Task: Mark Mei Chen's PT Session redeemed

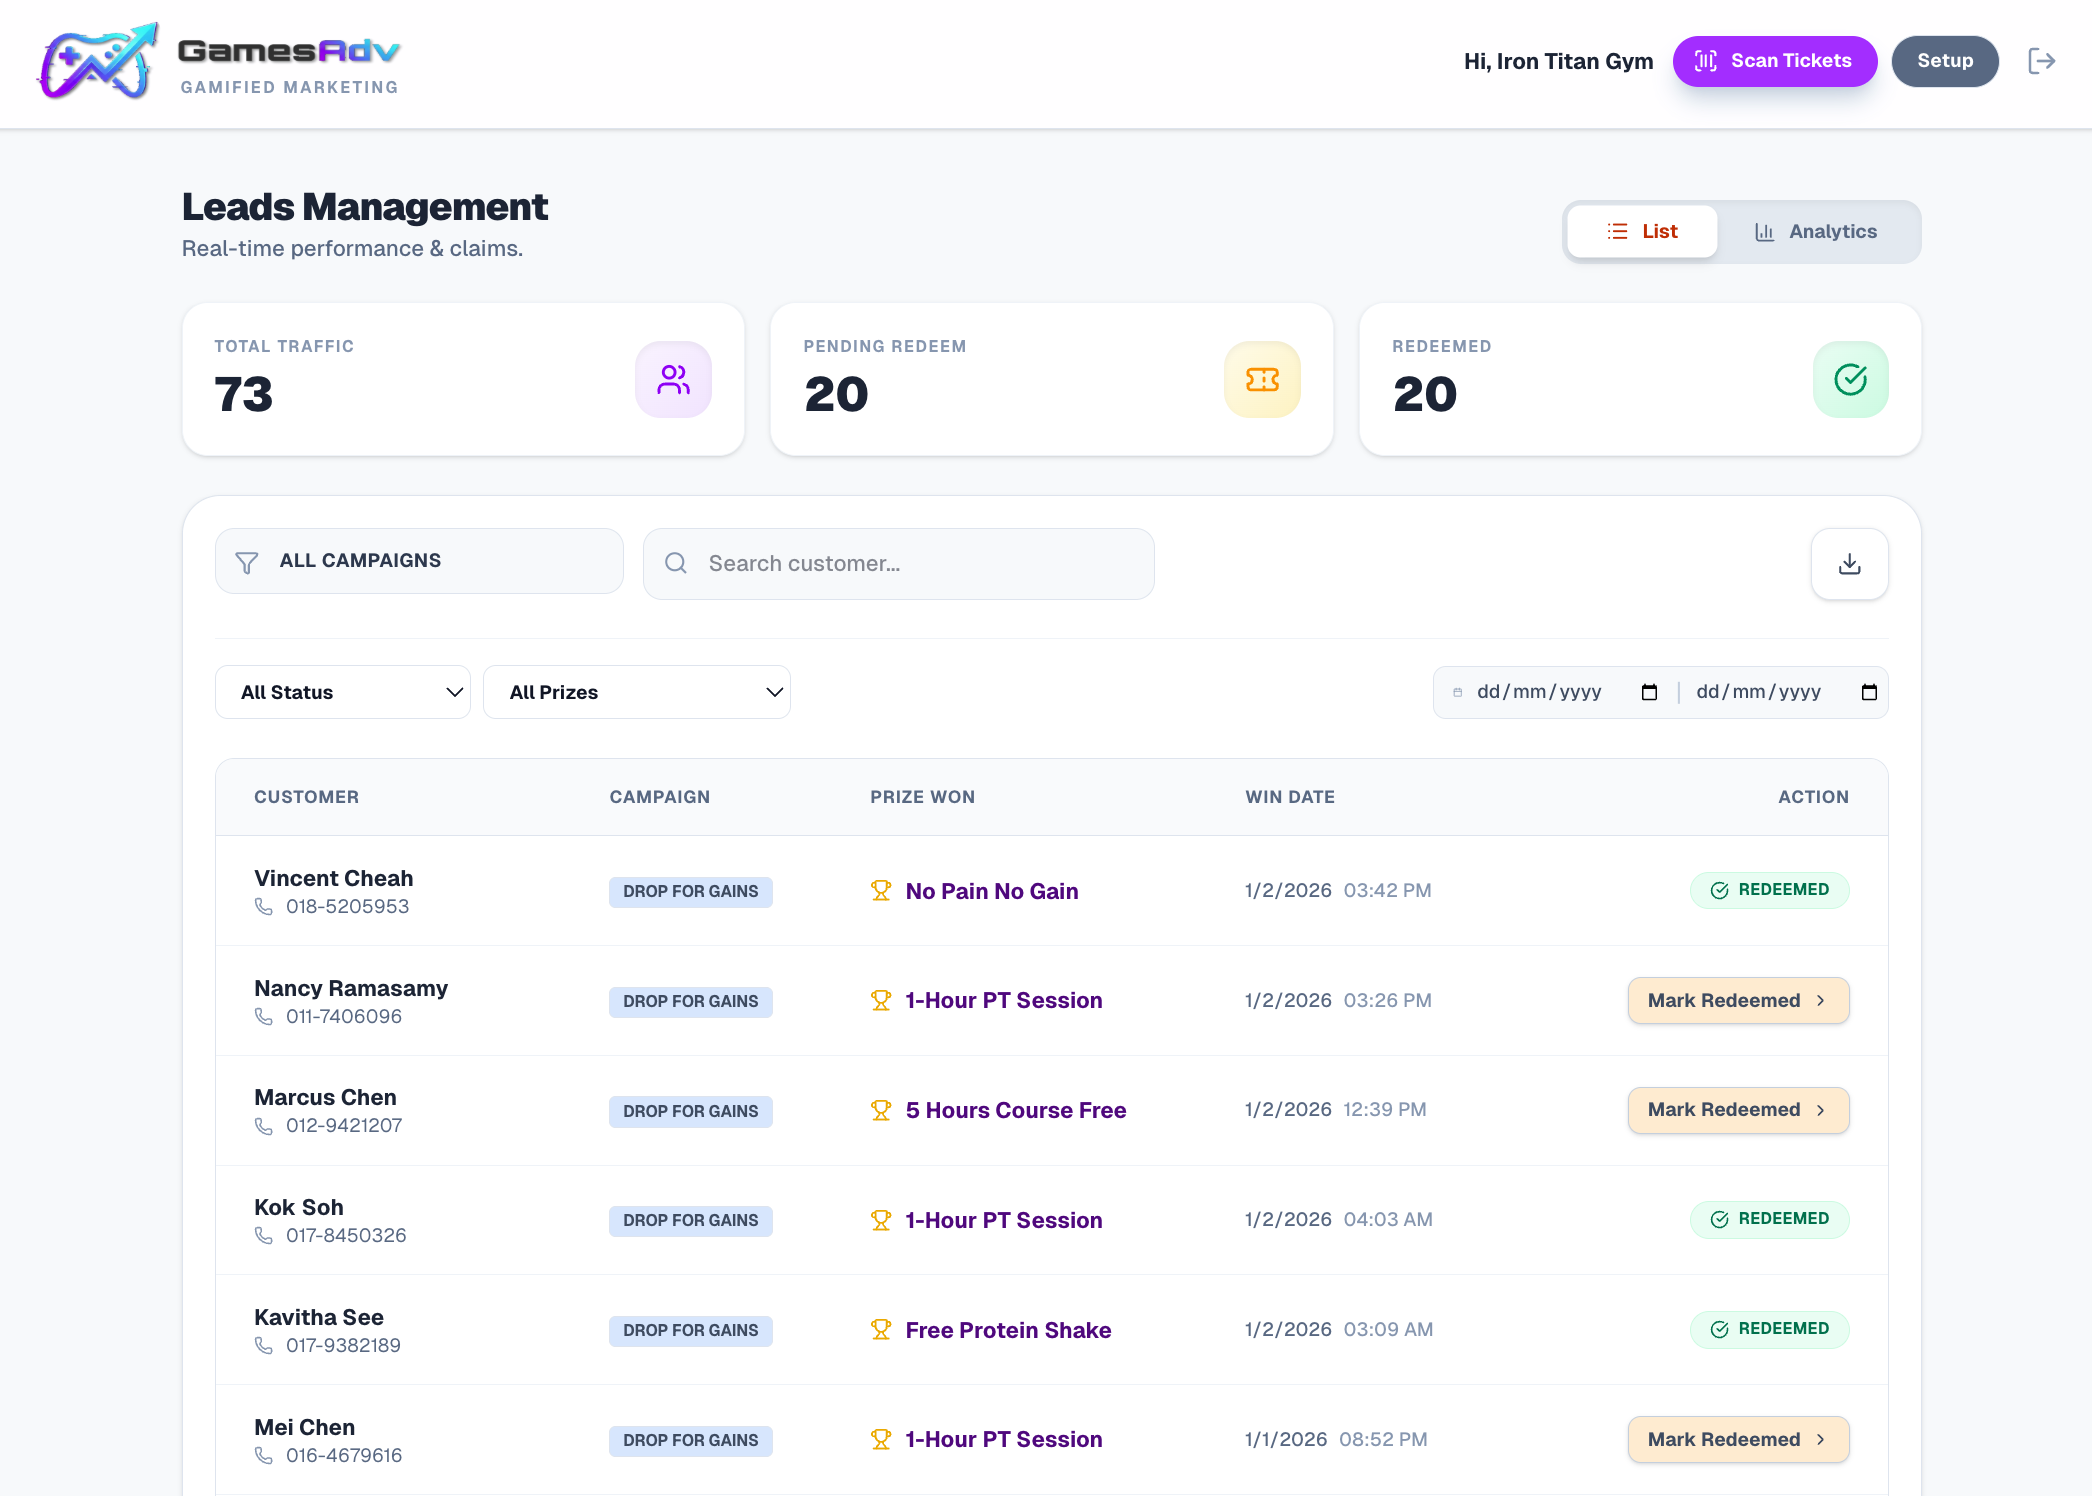Action: (1738, 1439)
